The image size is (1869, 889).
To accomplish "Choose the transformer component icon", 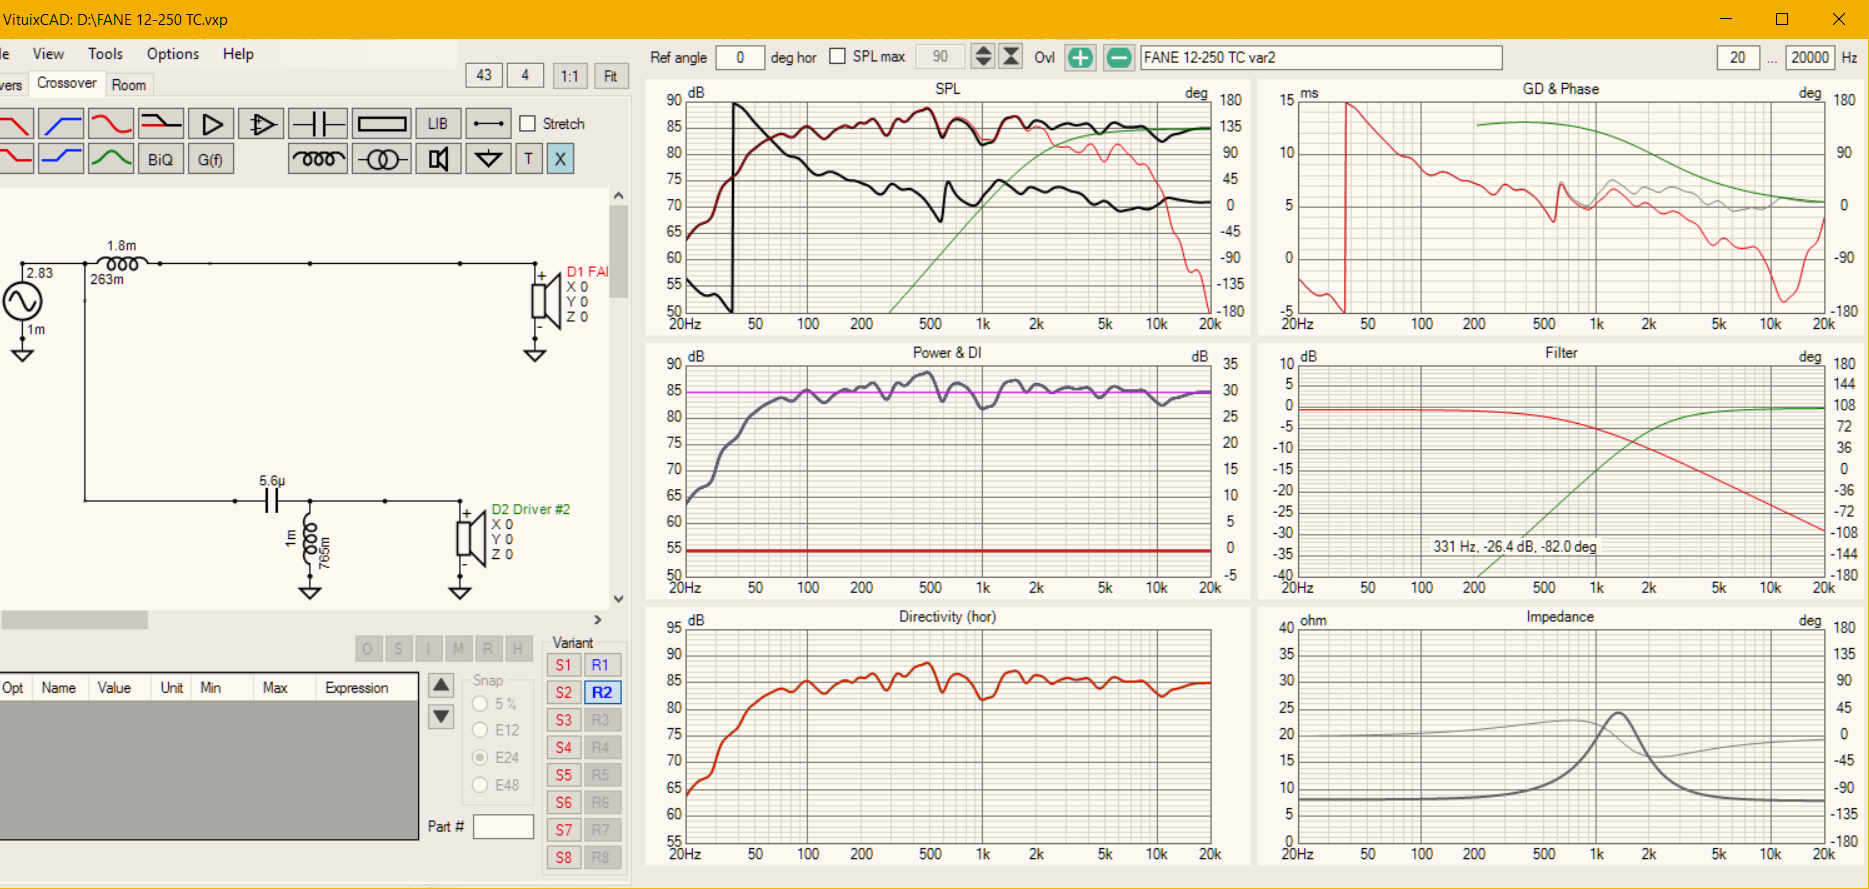I will coord(382,159).
